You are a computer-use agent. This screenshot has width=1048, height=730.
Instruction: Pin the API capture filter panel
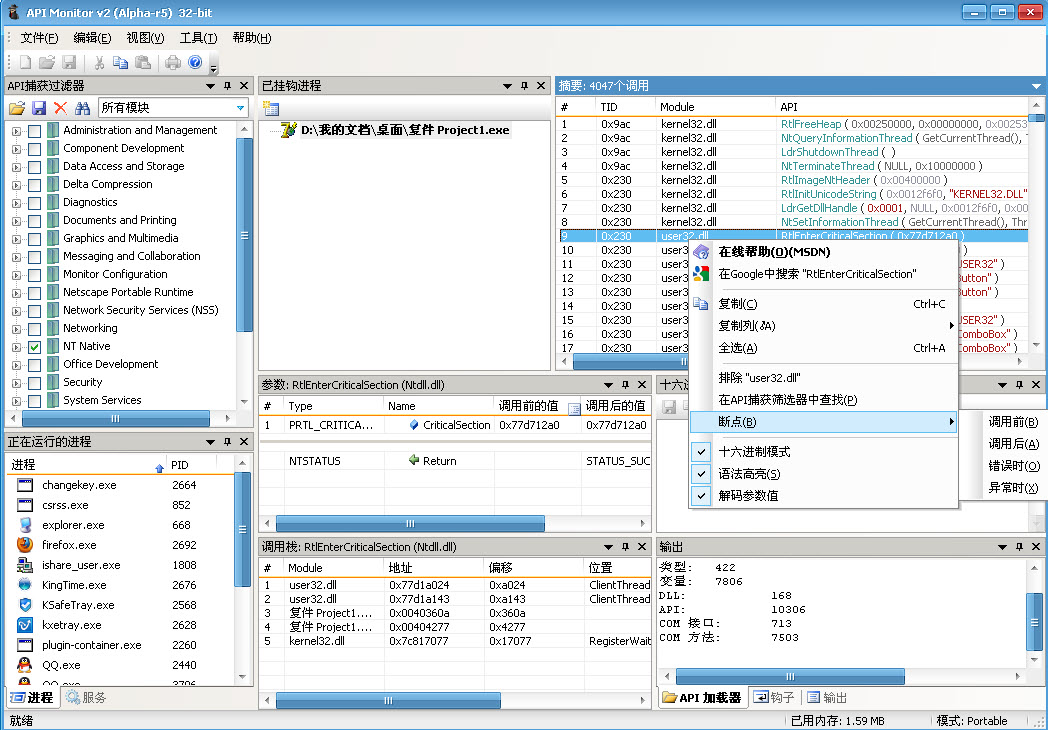pos(227,86)
